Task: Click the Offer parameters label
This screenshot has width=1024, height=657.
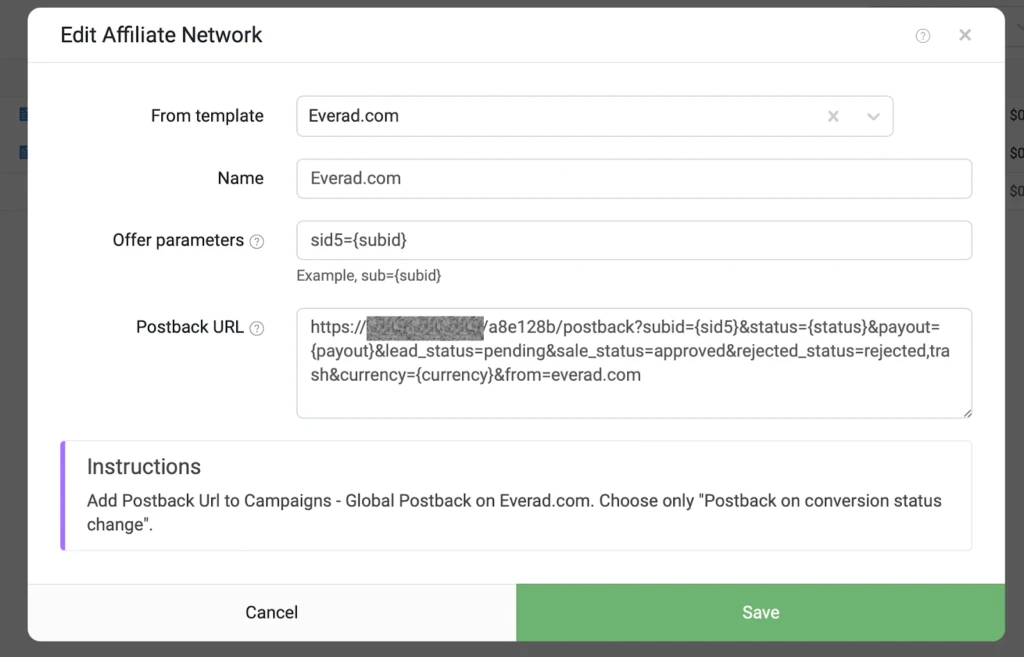Action: (x=178, y=240)
